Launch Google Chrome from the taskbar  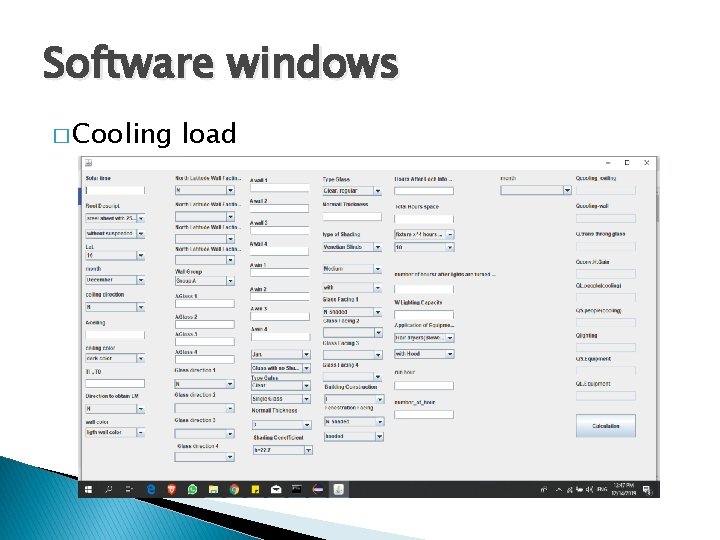click(234, 489)
